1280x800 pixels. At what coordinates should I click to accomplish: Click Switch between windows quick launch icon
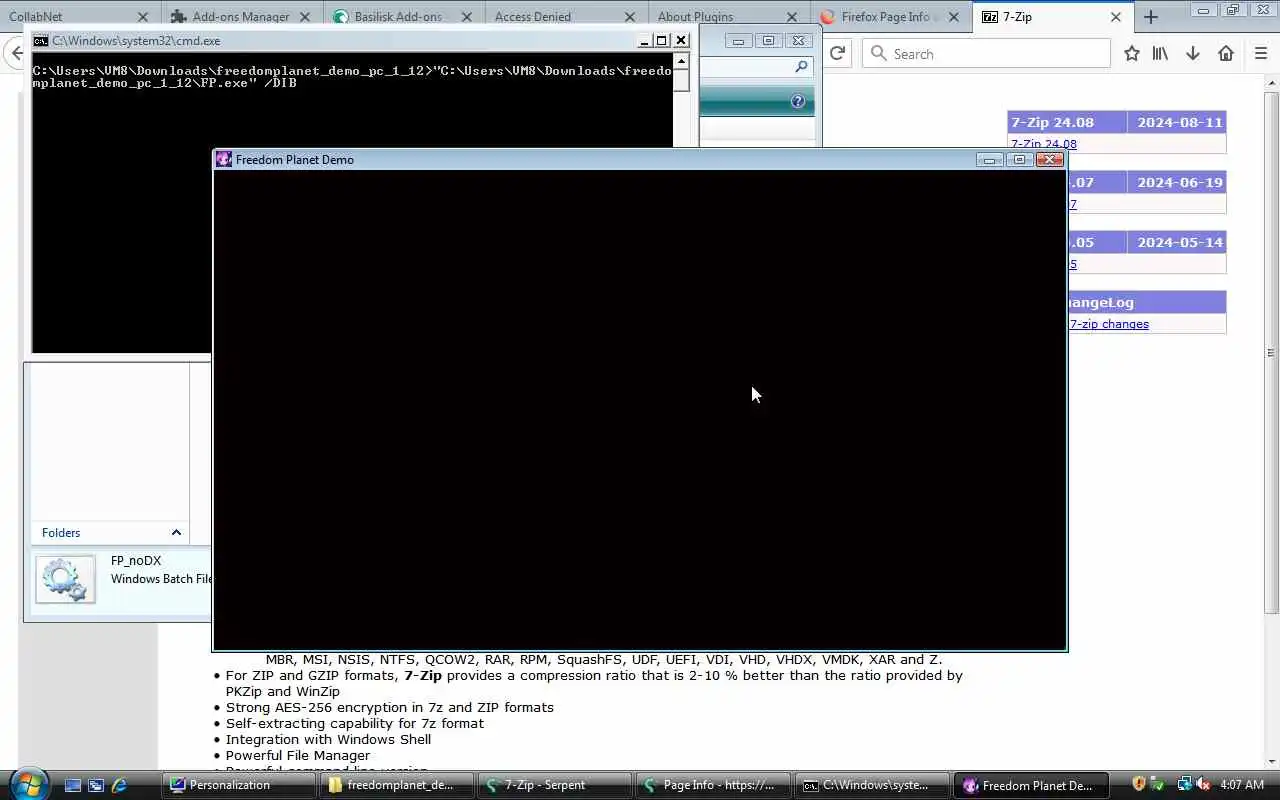[x=96, y=785]
